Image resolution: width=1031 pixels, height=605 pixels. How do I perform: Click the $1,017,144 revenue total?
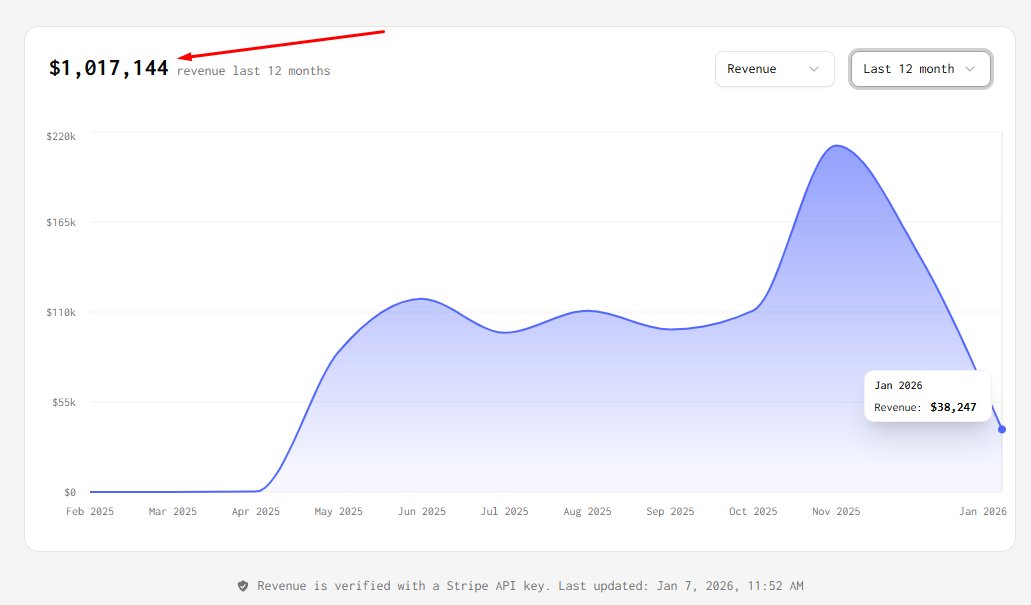pos(108,68)
